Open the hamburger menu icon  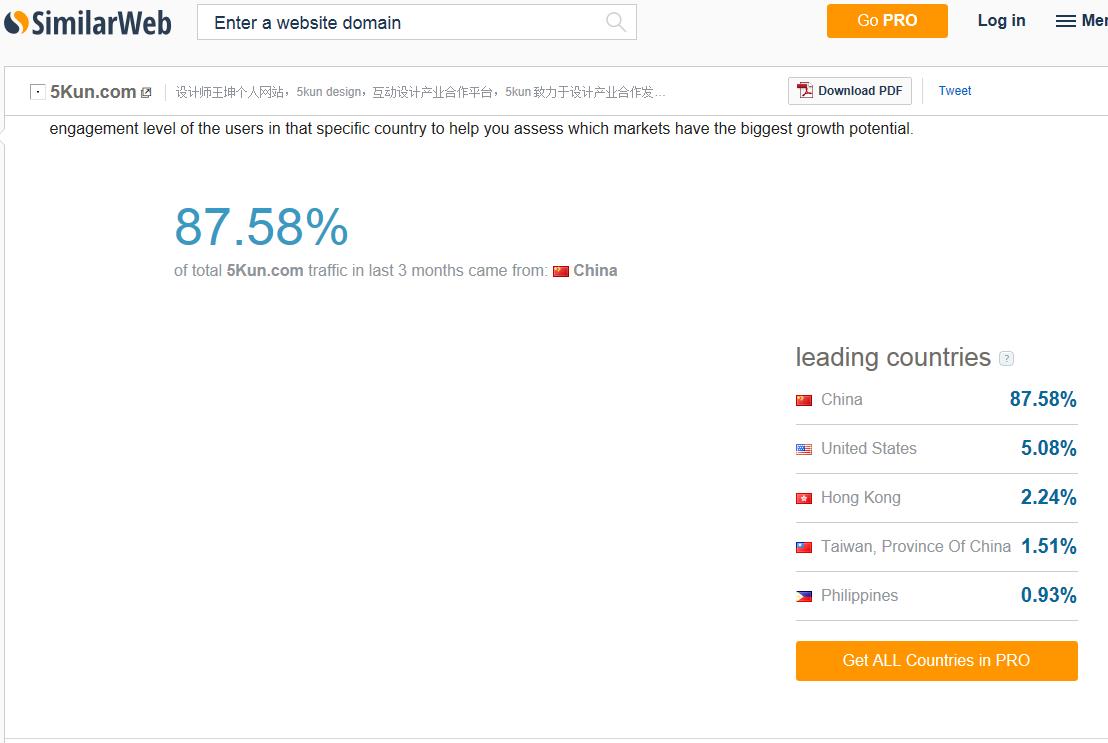coord(1065,21)
